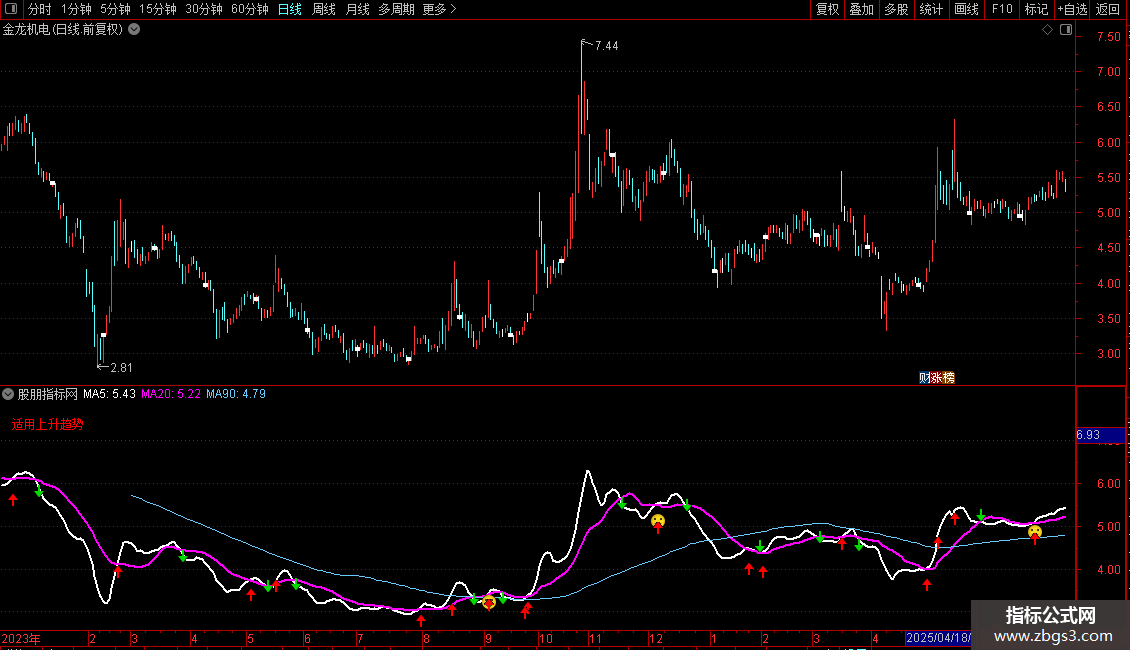Click the 股朋指标网 indicator name
Screen dimensions: 1130x650
click(48, 394)
